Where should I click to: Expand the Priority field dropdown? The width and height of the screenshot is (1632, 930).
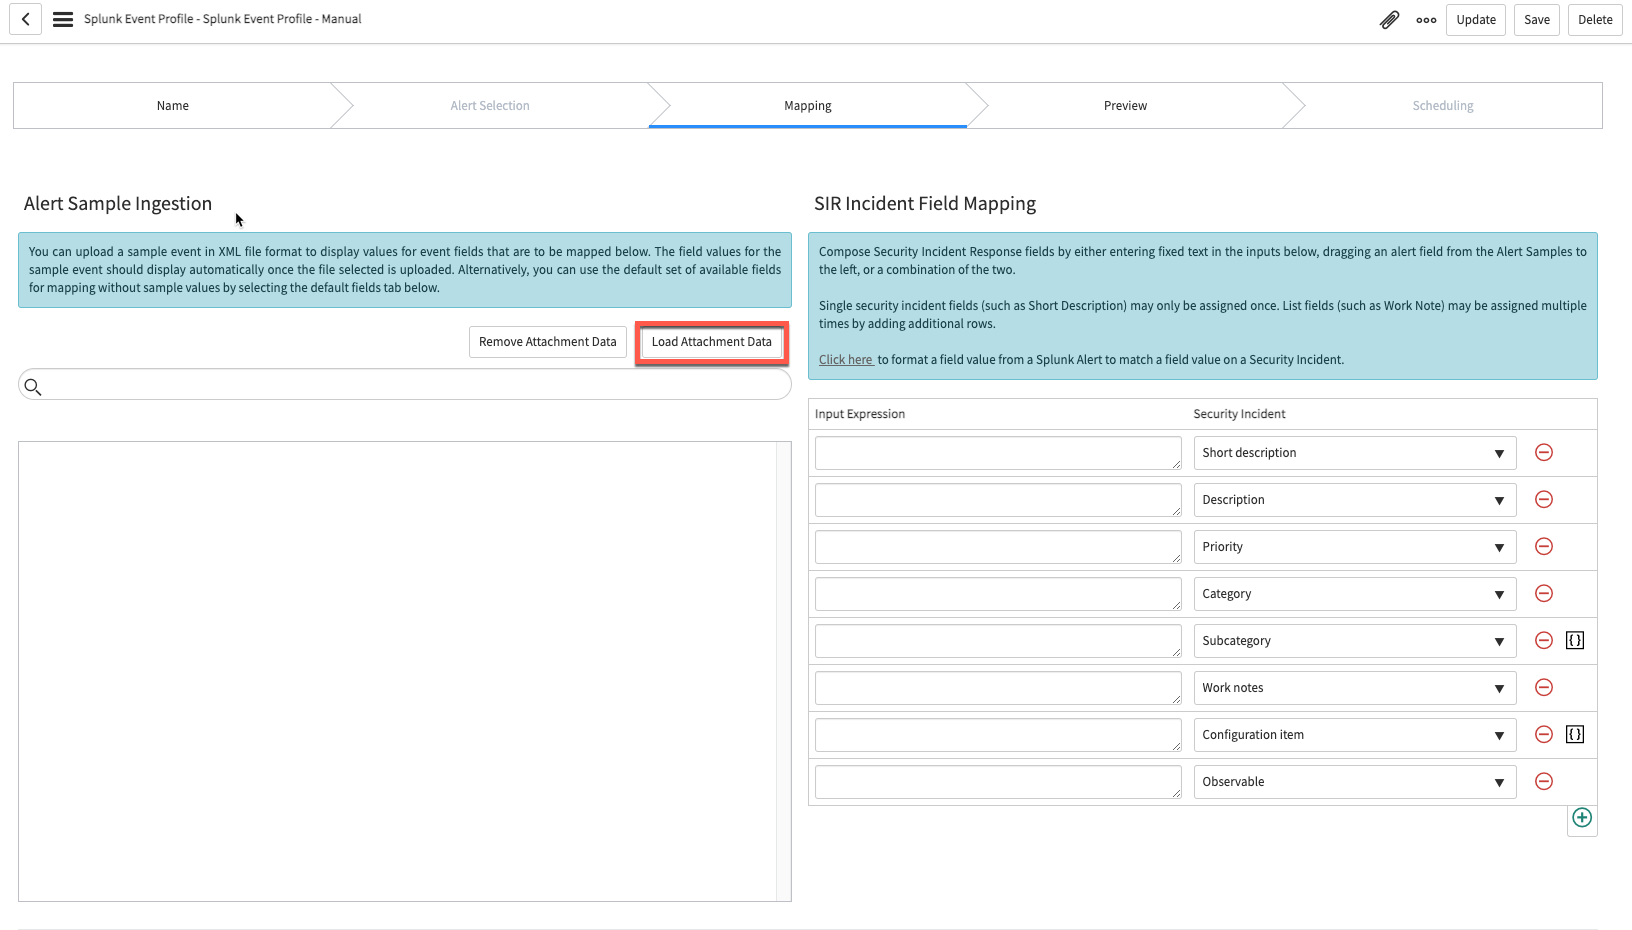click(x=1355, y=547)
